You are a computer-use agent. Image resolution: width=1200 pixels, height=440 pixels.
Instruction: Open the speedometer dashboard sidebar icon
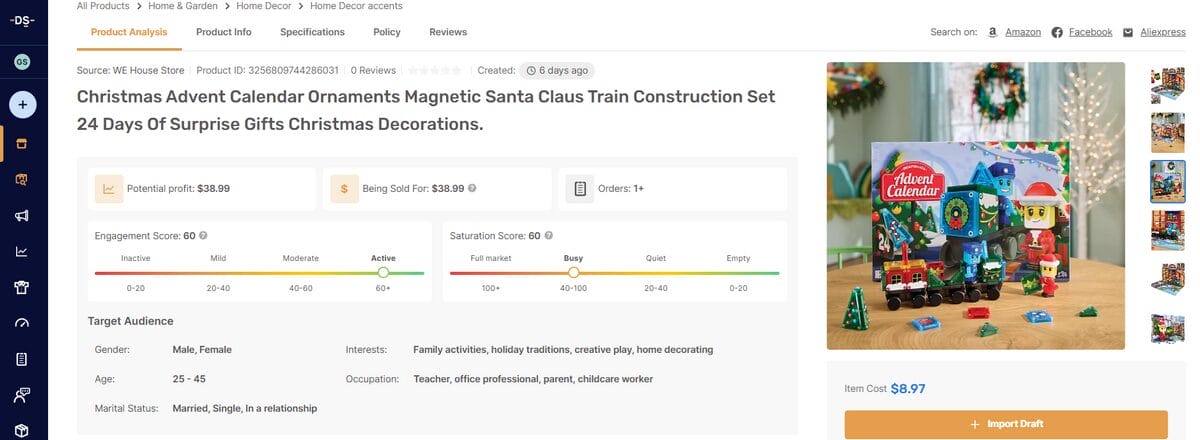click(x=22, y=323)
